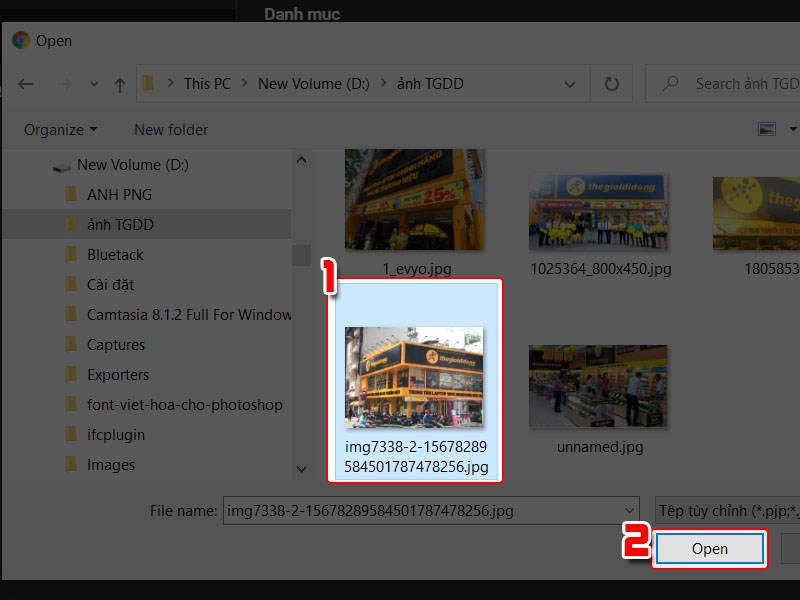The width and height of the screenshot is (800, 600).
Task: Click ảnh TGDD in the address path
Action: [430, 84]
